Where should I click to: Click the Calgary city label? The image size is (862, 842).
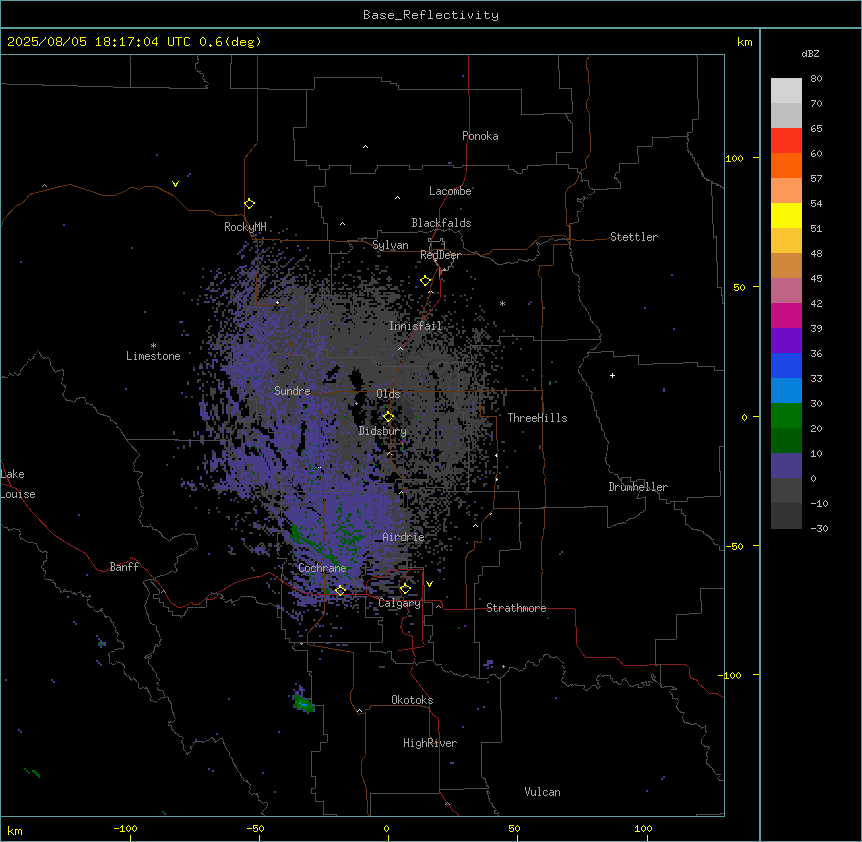[x=399, y=603]
